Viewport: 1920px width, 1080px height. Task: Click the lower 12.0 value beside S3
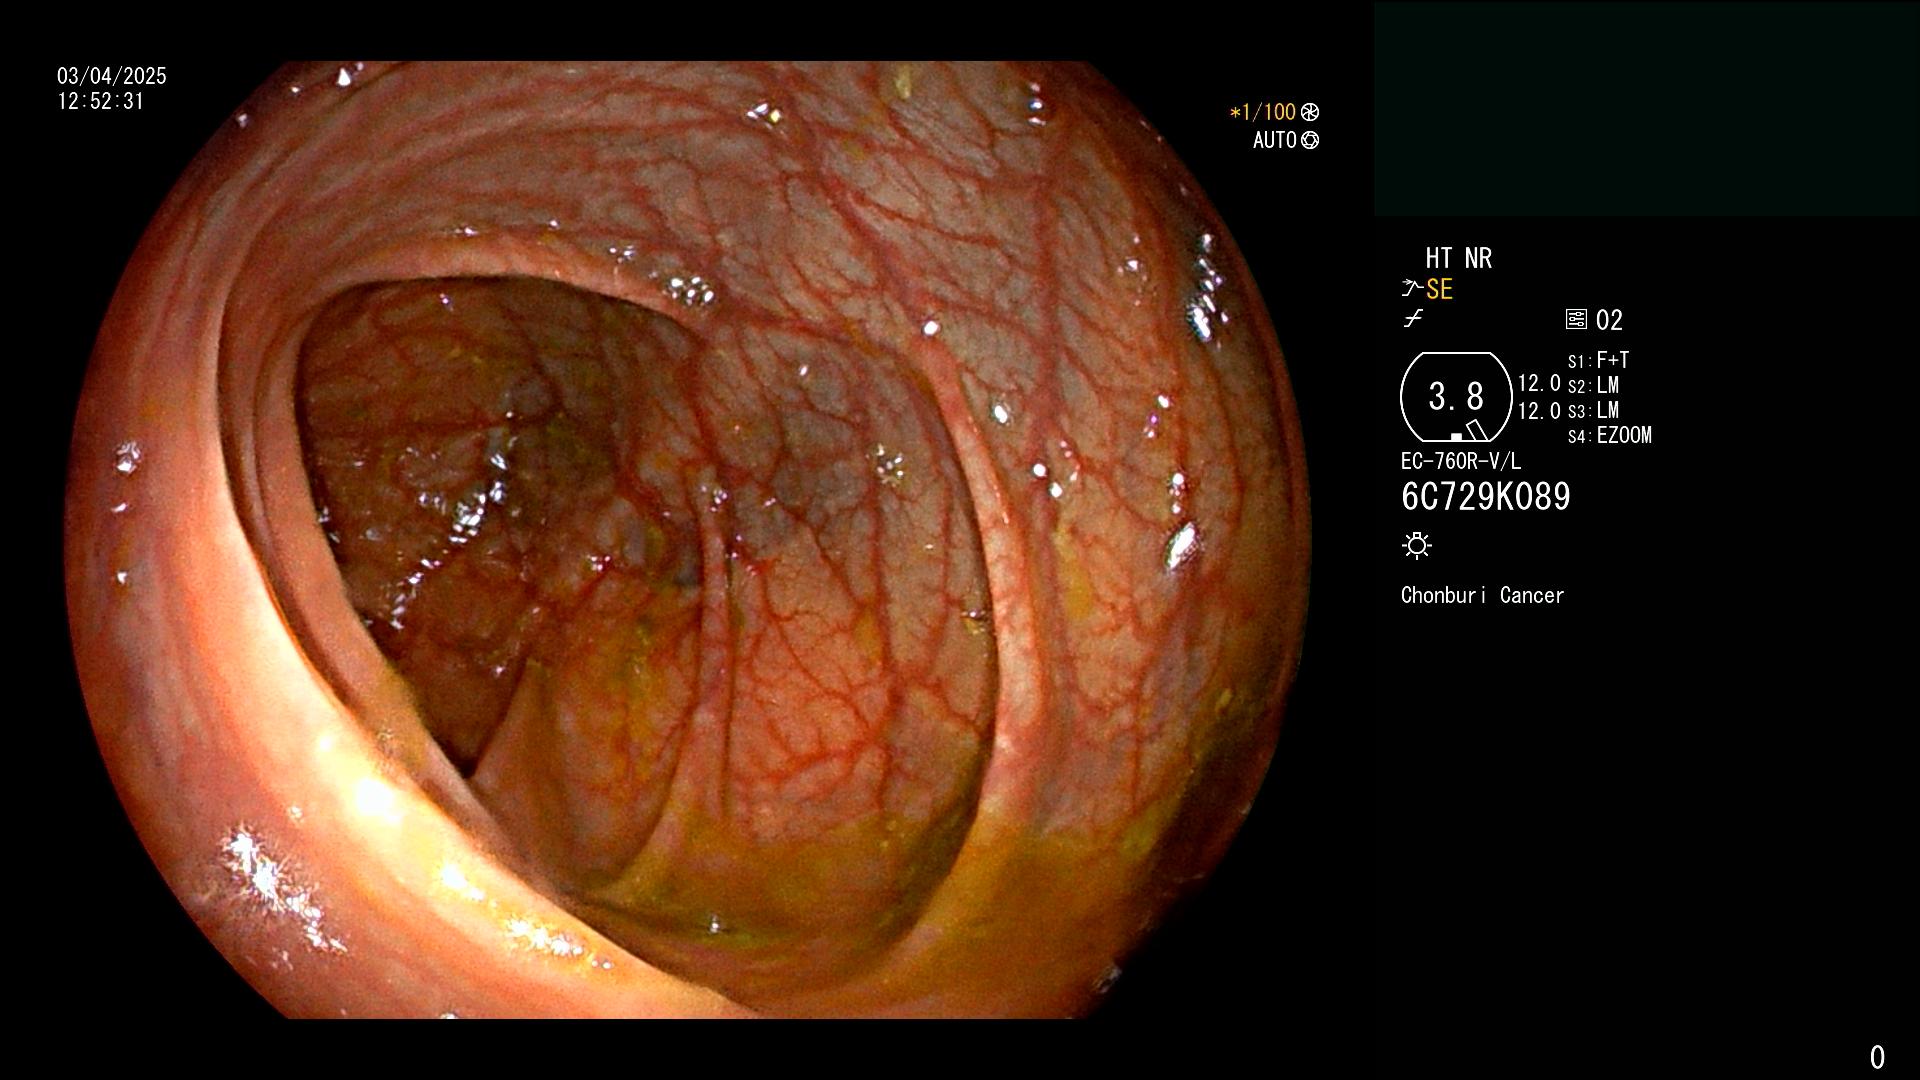pos(1539,410)
